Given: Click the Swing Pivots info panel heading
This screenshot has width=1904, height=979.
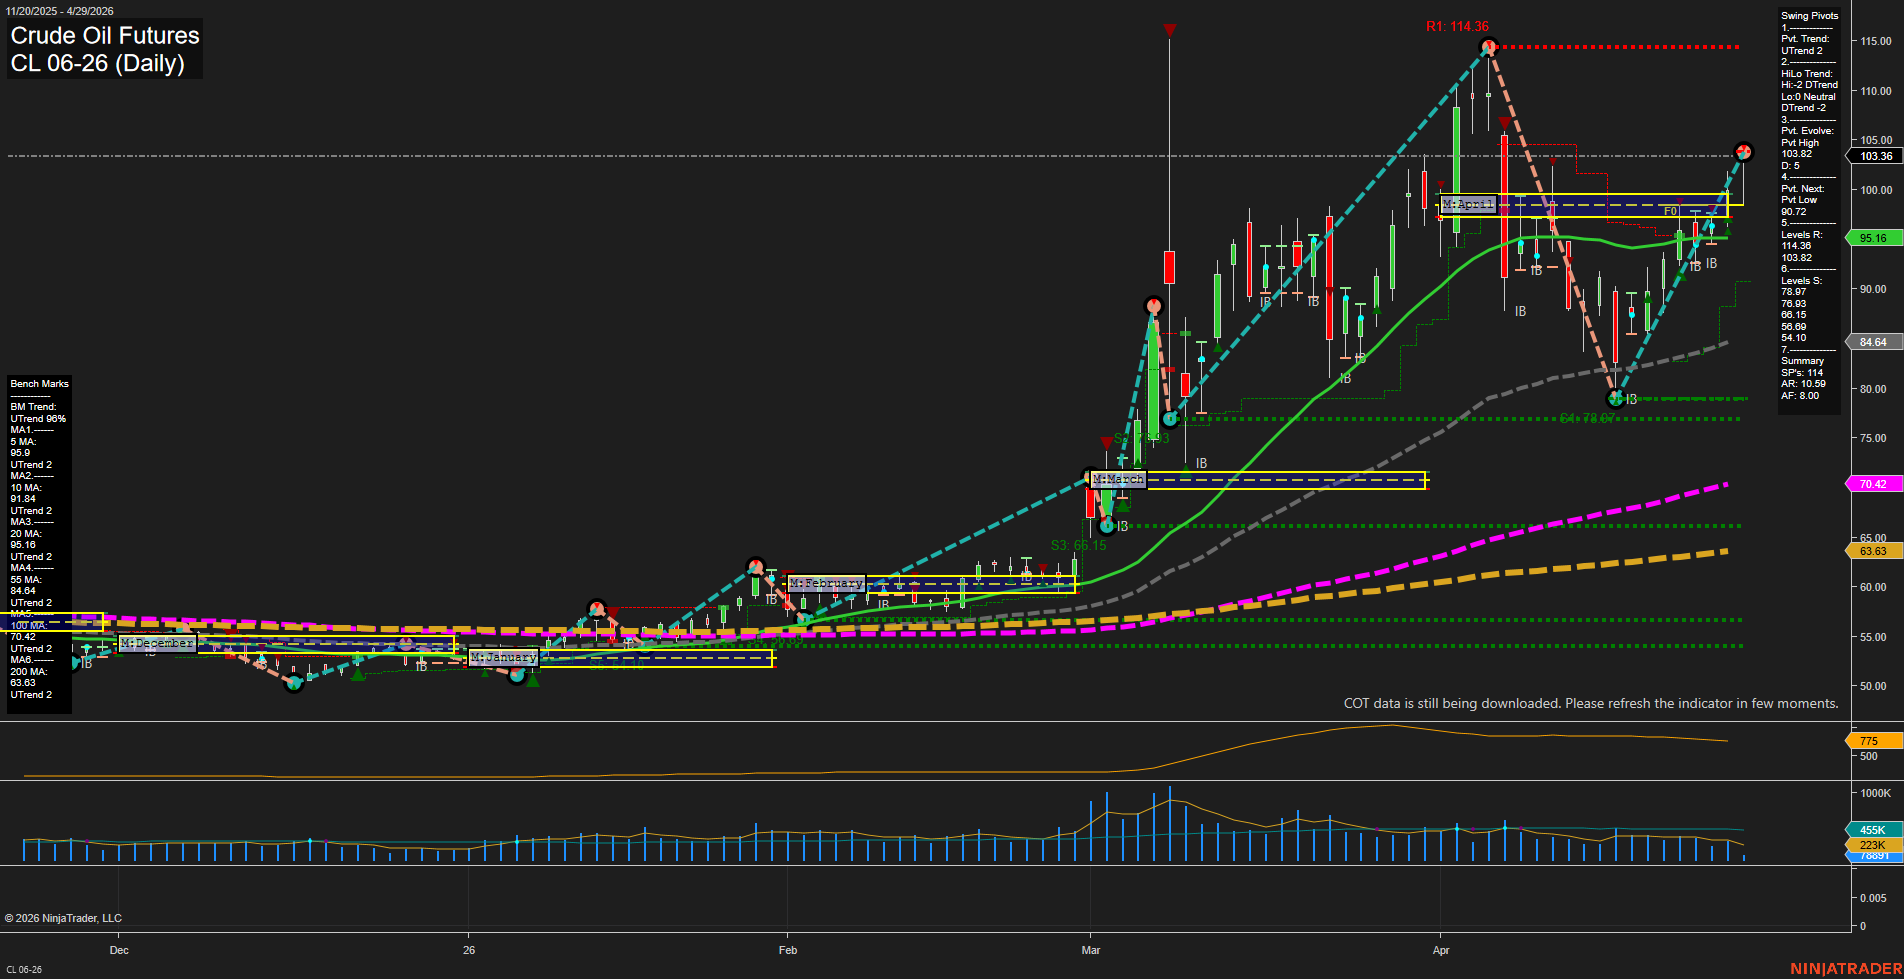Looking at the screenshot, I should [1809, 16].
